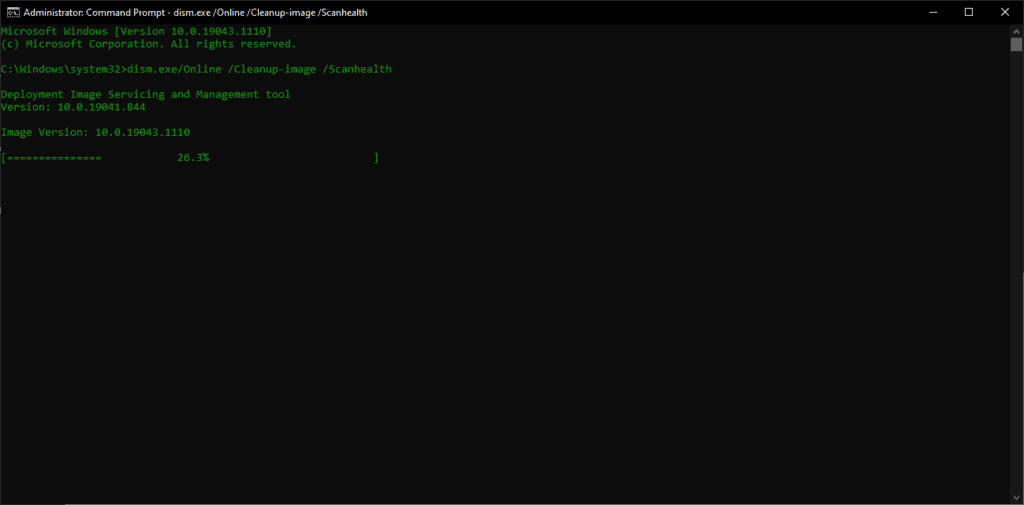Minimize the Command Prompt window
The width and height of the screenshot is (1024, 505).
pos(933,12)
